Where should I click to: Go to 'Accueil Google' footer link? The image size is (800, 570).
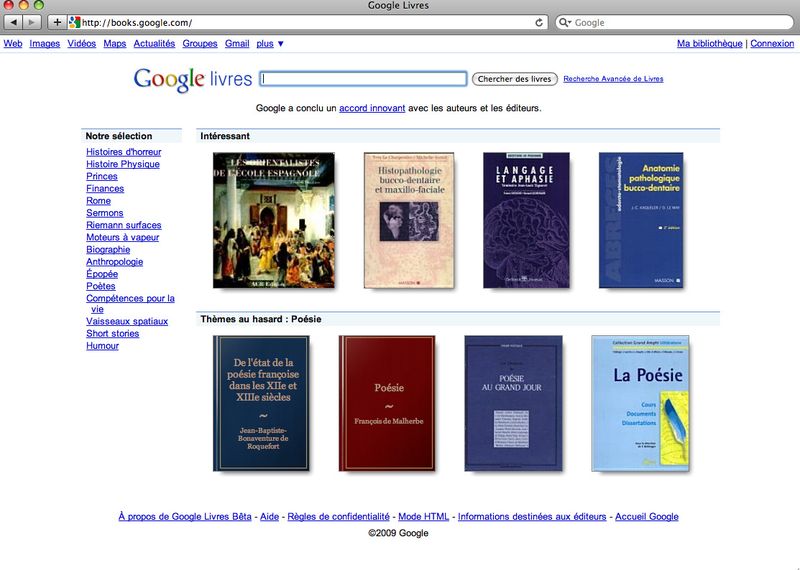647,517
